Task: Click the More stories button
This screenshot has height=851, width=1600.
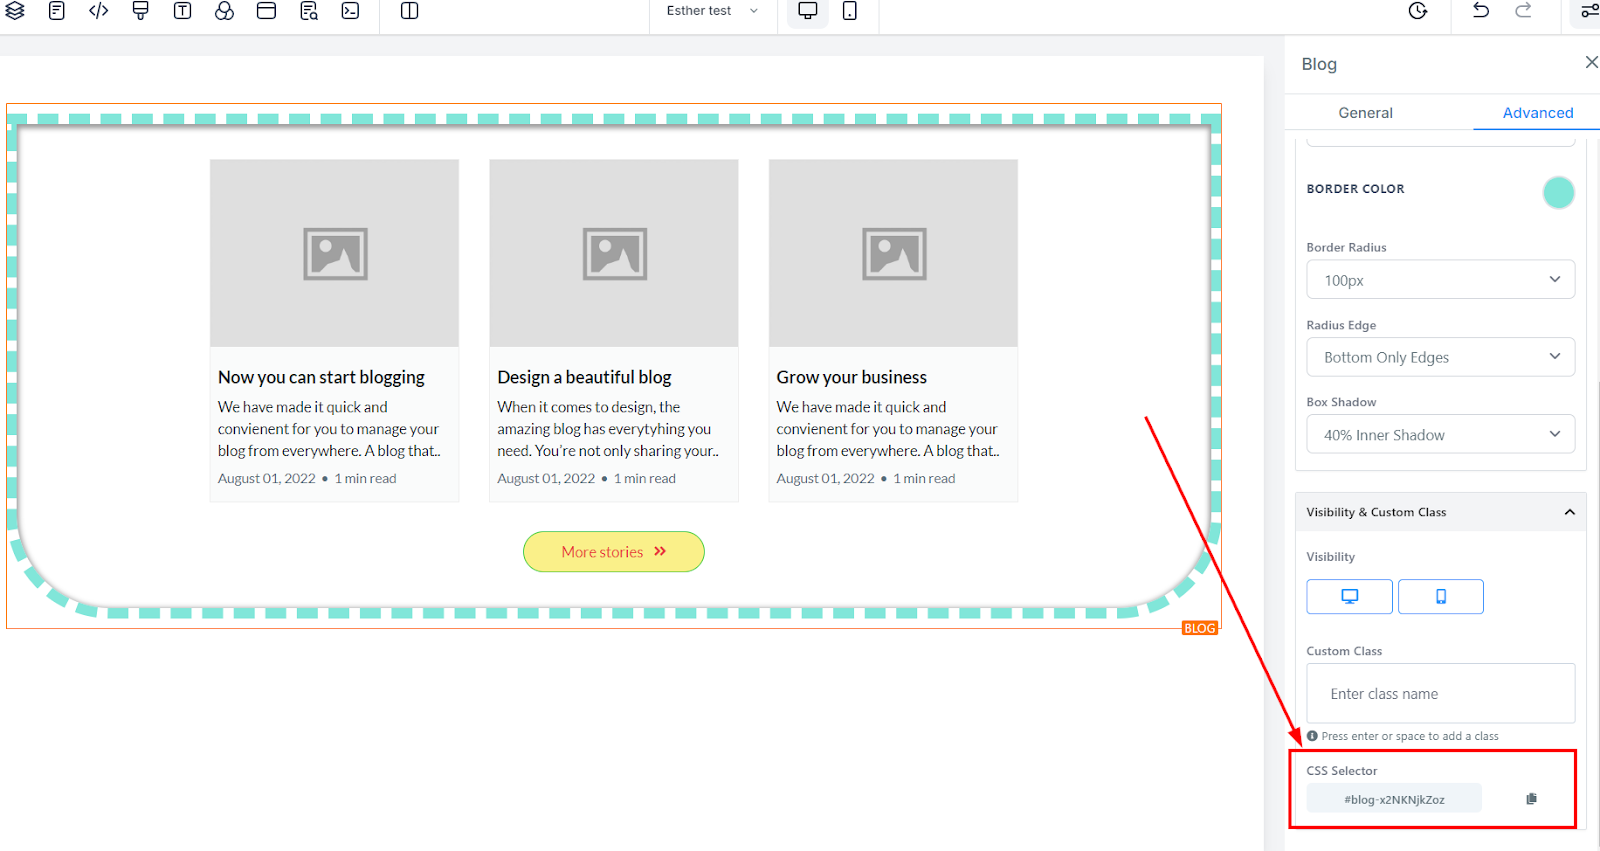Action: (x=614, y=552)
